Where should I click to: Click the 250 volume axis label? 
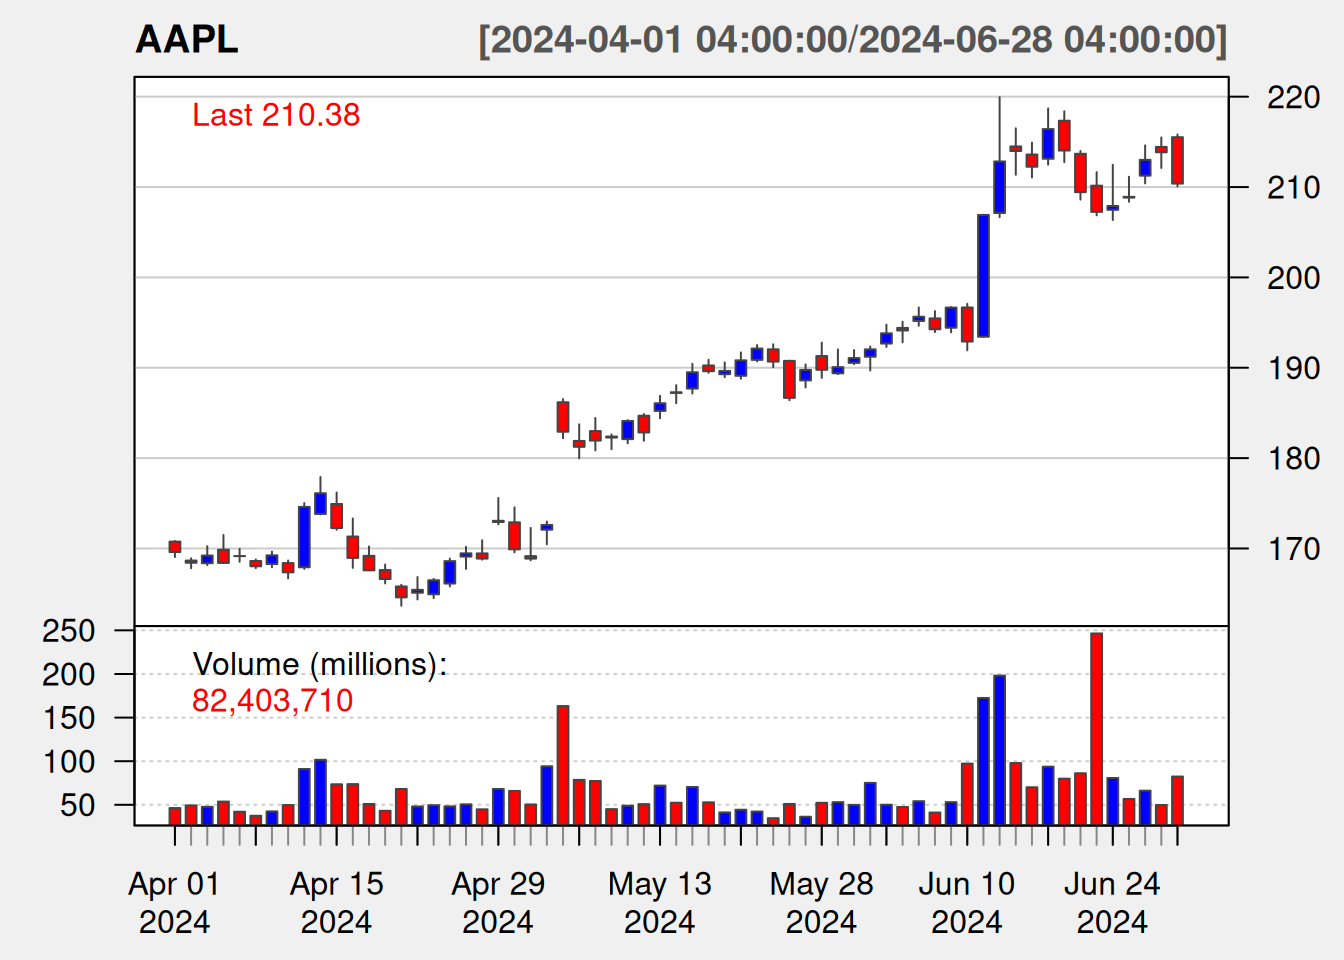pos(69,631)
